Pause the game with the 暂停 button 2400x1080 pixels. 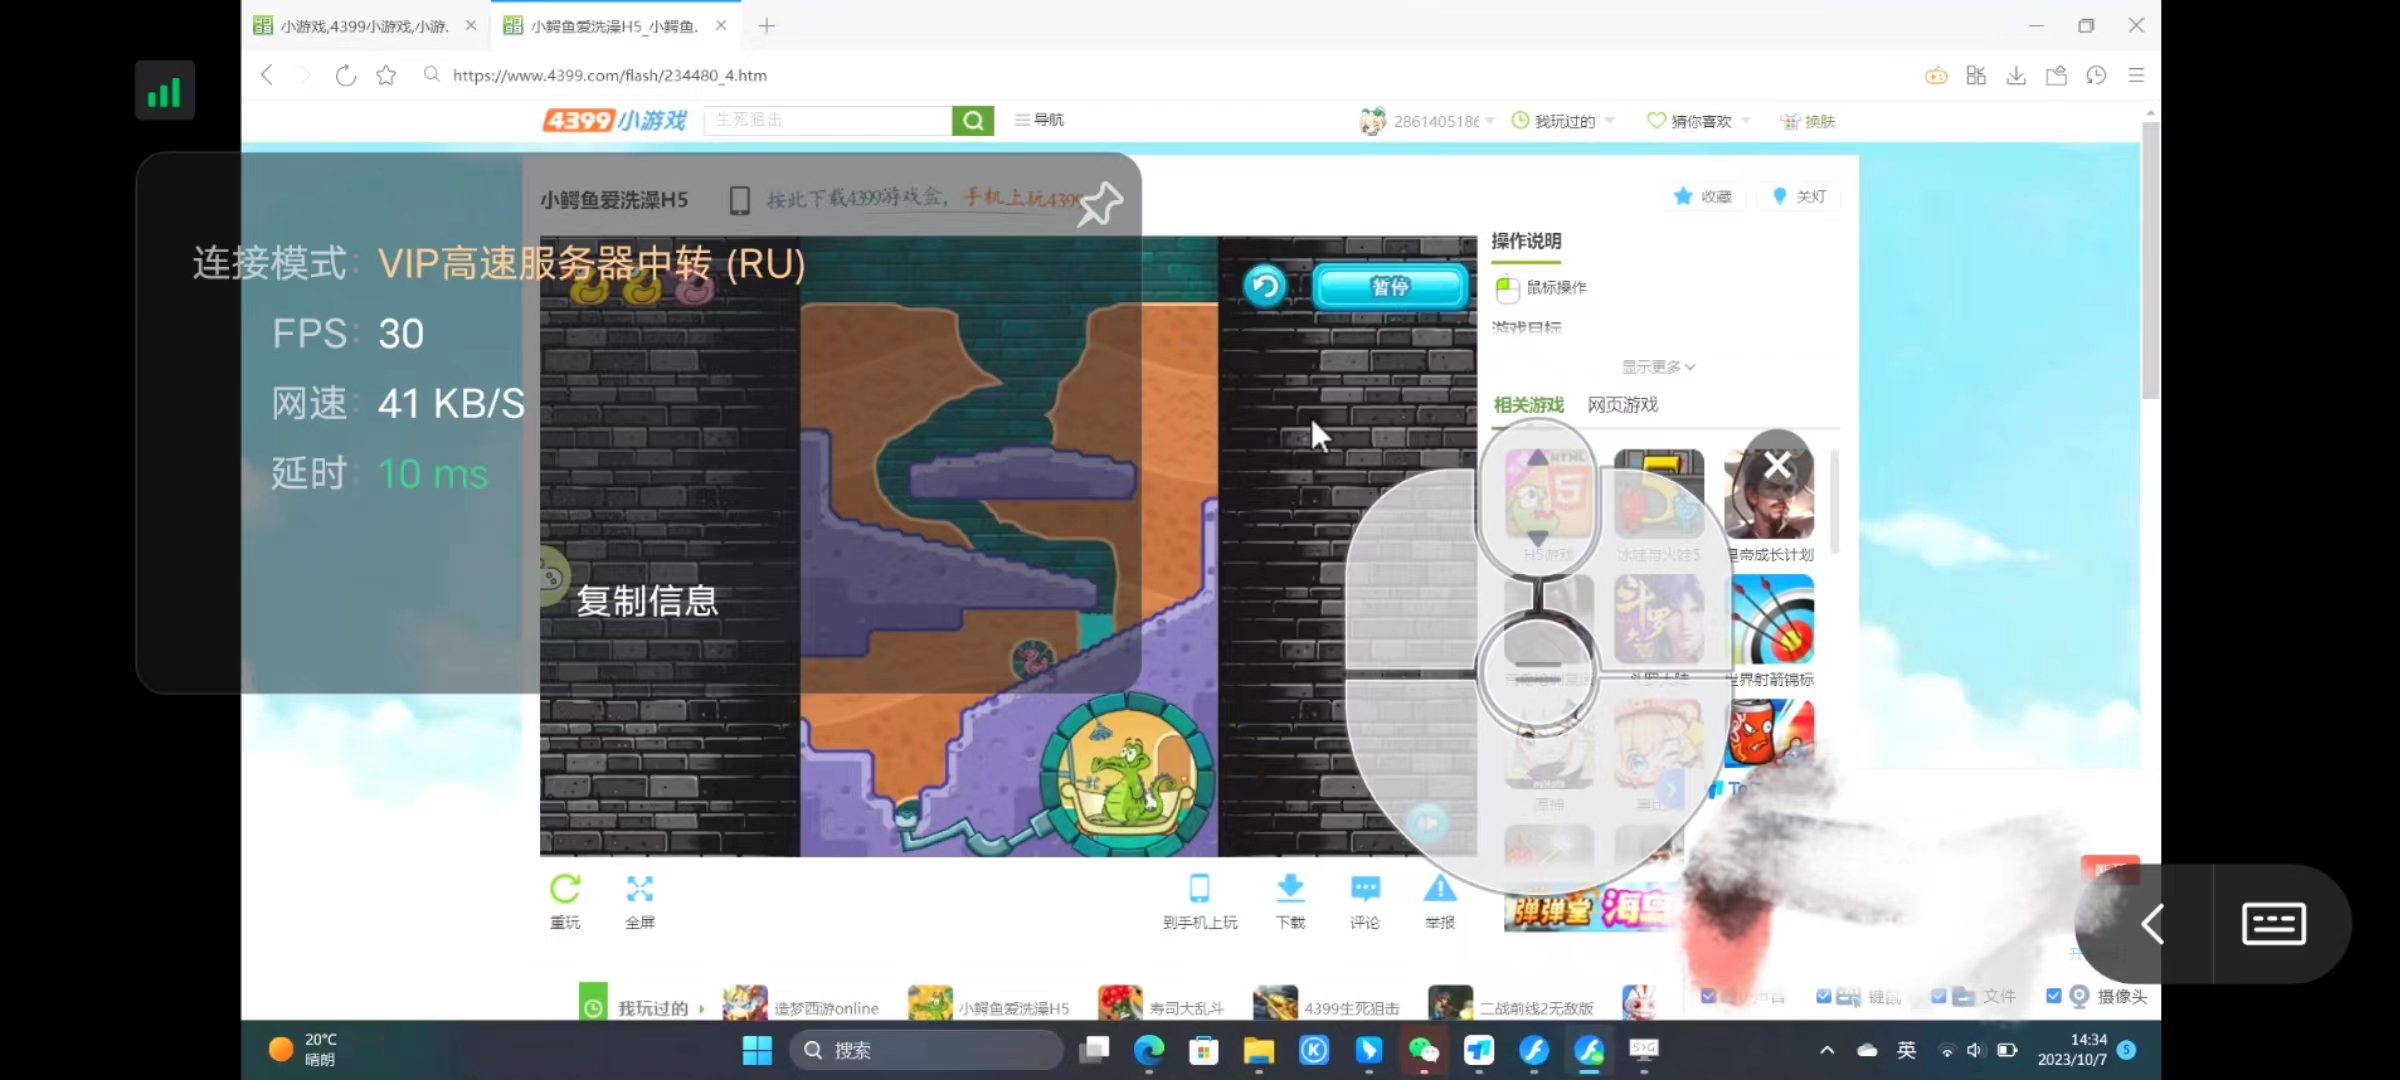(x=1390, y=287)
